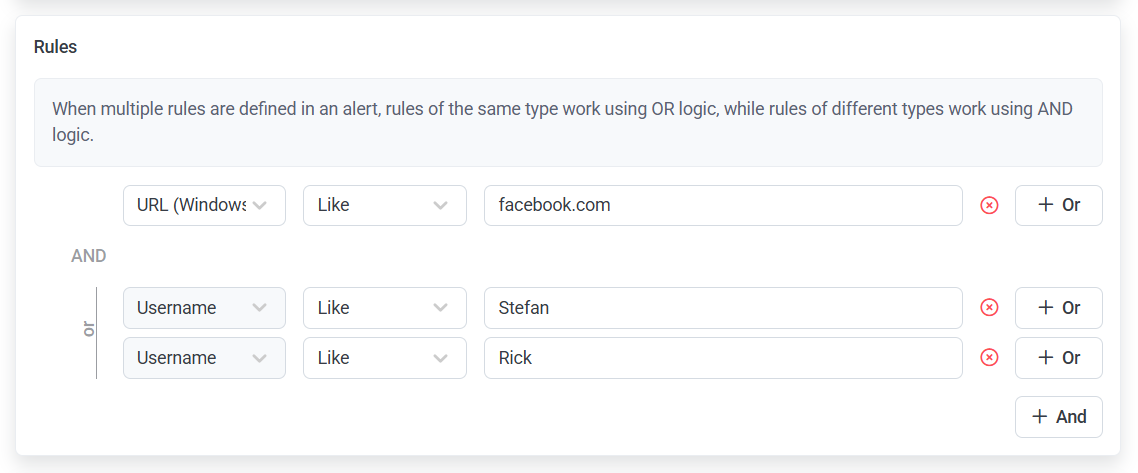Click plus Or beside facebook.com rule

(x=1058, y=205)
